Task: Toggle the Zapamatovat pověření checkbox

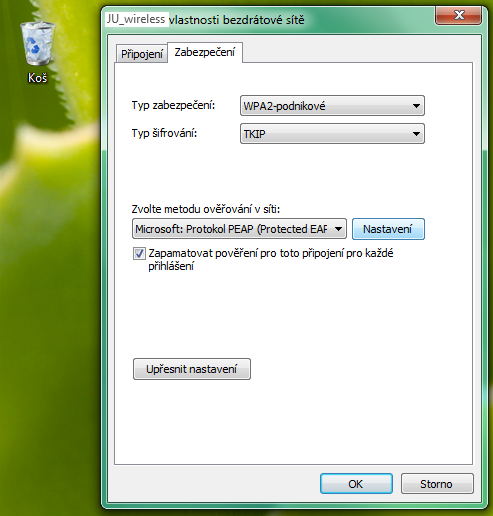Action: [x=139, y=254]
